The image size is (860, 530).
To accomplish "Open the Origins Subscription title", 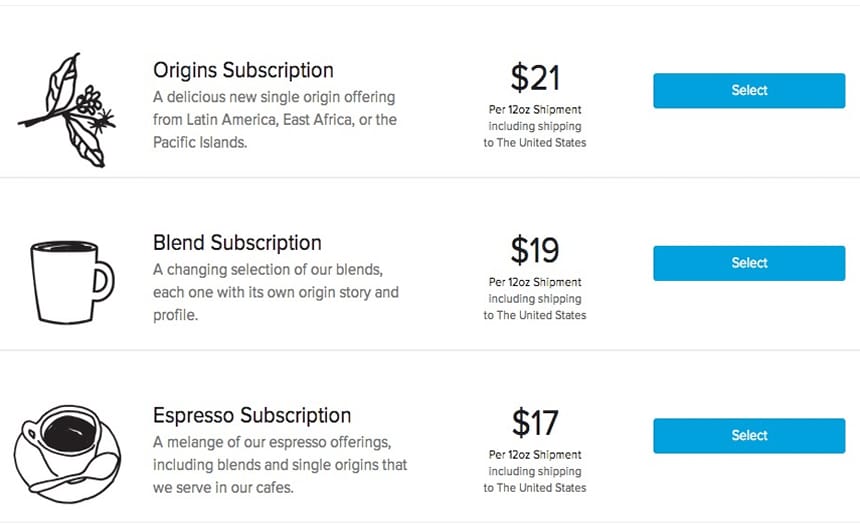I will 243,71.
